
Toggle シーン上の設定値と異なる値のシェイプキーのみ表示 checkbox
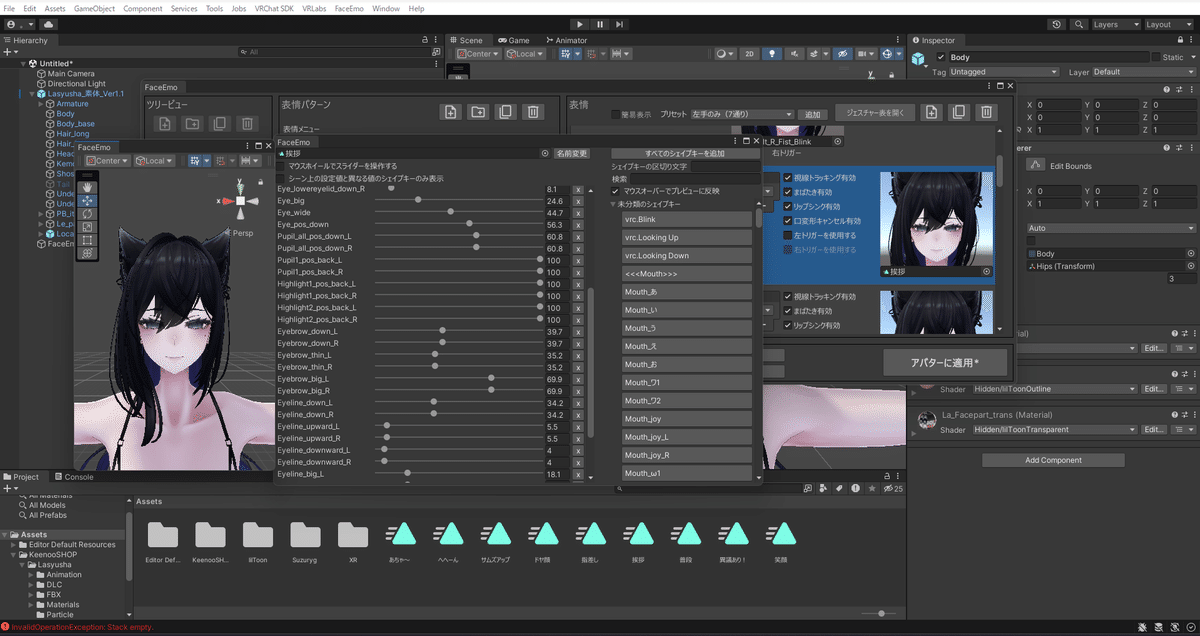click(x=282, y=178)
